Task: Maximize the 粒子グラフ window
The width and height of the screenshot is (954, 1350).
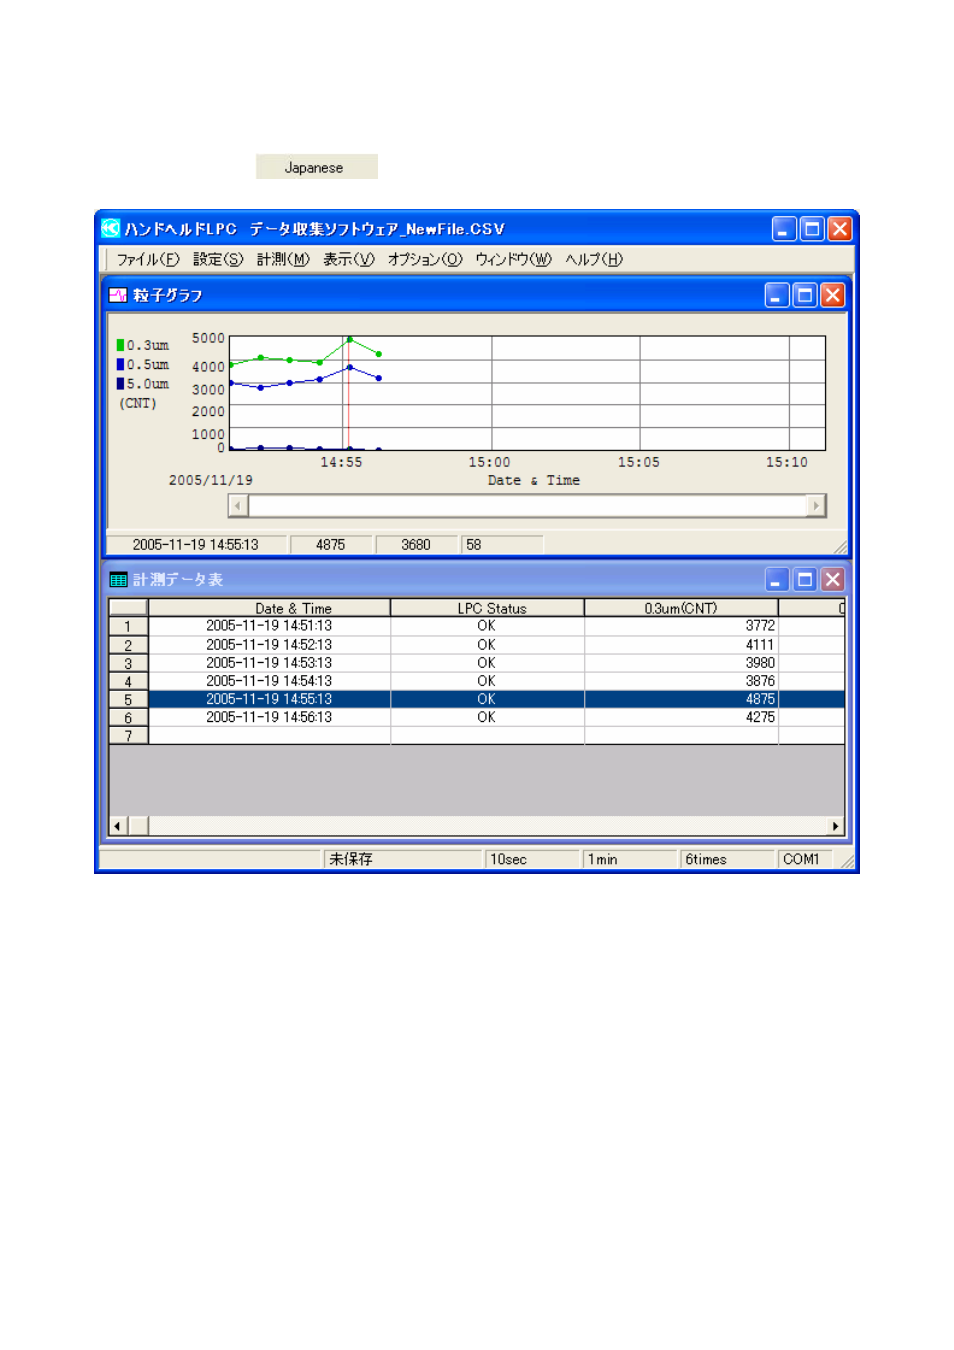Action: pos(805,295)
